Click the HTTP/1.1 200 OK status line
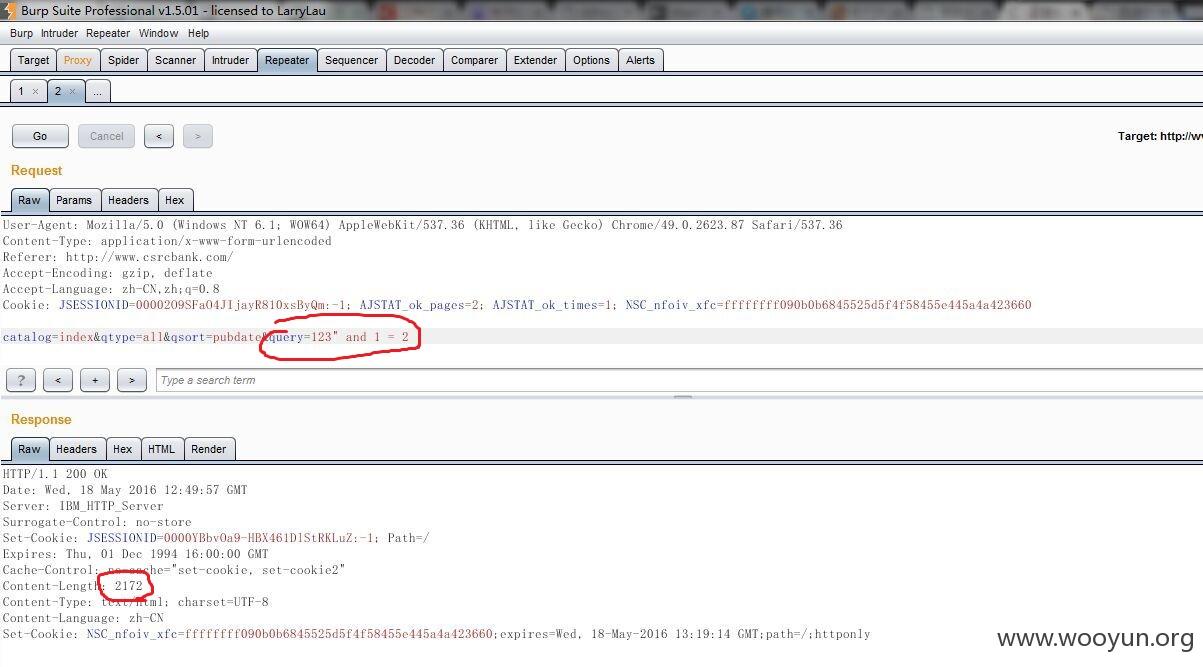This screenshot has height=667, width=1203. tap(55, 474)
